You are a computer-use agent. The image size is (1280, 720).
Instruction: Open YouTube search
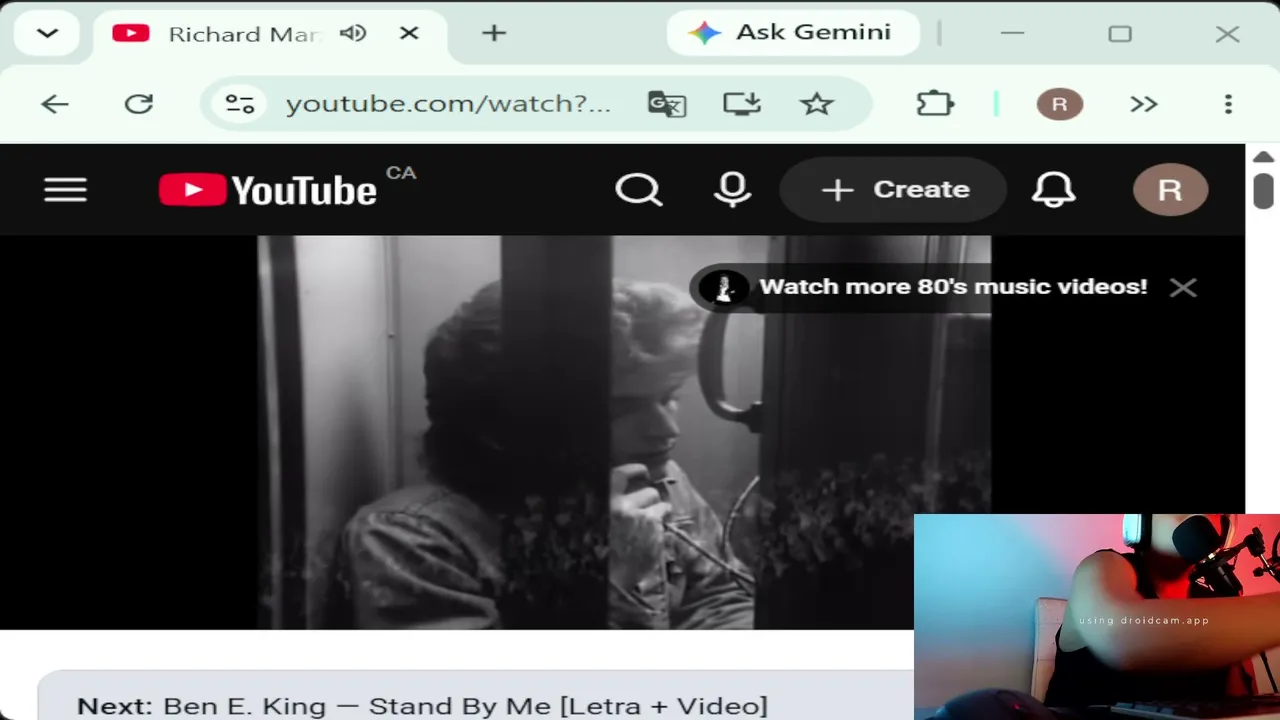tap(639, 190)
